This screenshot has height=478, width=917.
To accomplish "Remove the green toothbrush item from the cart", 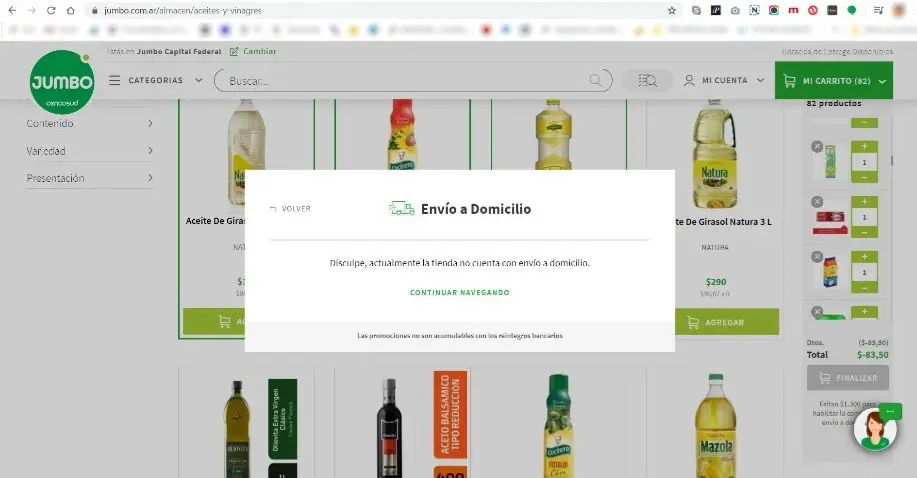I will pos(817,147).
